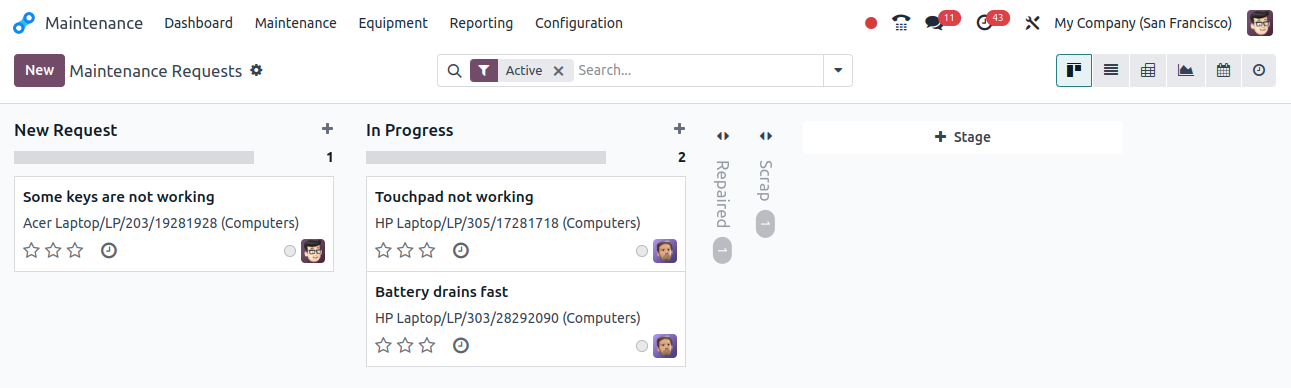Screen dimensions: 1291x388
Task: Quick add card in New Request column
Action: point(327,129)
